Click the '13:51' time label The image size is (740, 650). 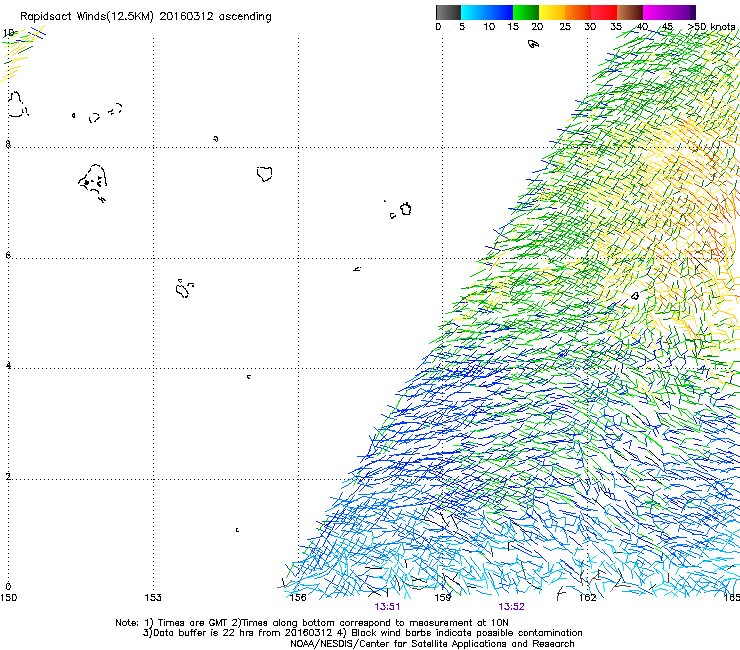[387, 607]
